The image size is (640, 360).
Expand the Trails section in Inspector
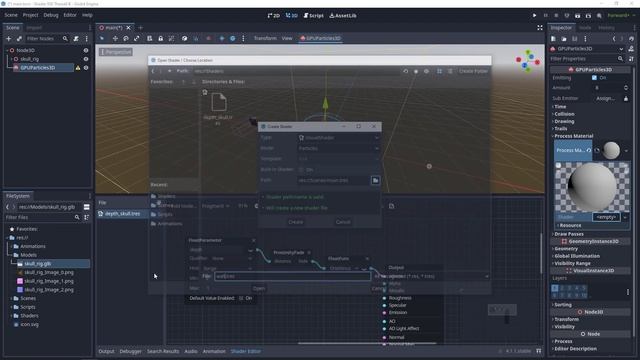[x=560, y=129]
